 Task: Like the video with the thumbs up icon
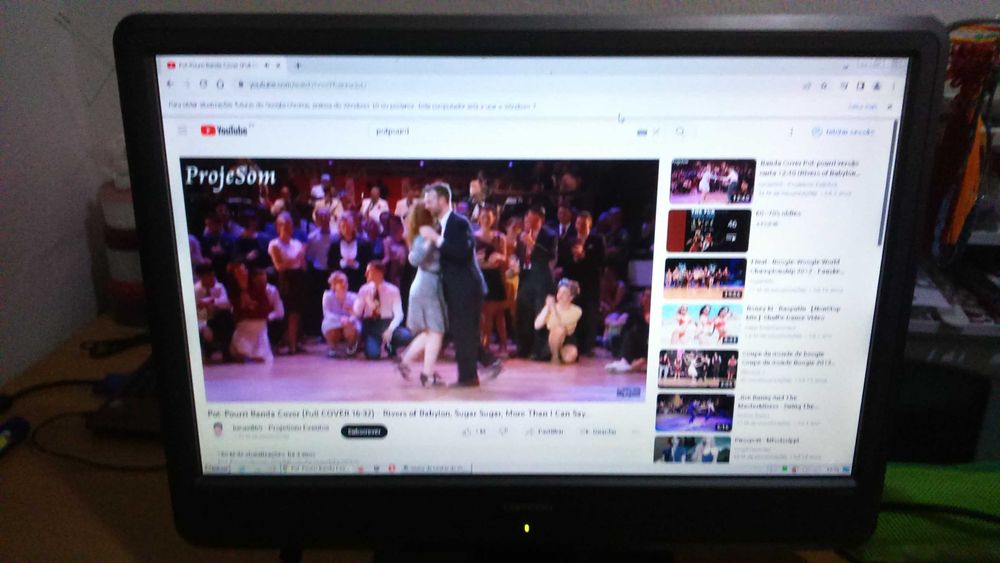click(466, 432)
